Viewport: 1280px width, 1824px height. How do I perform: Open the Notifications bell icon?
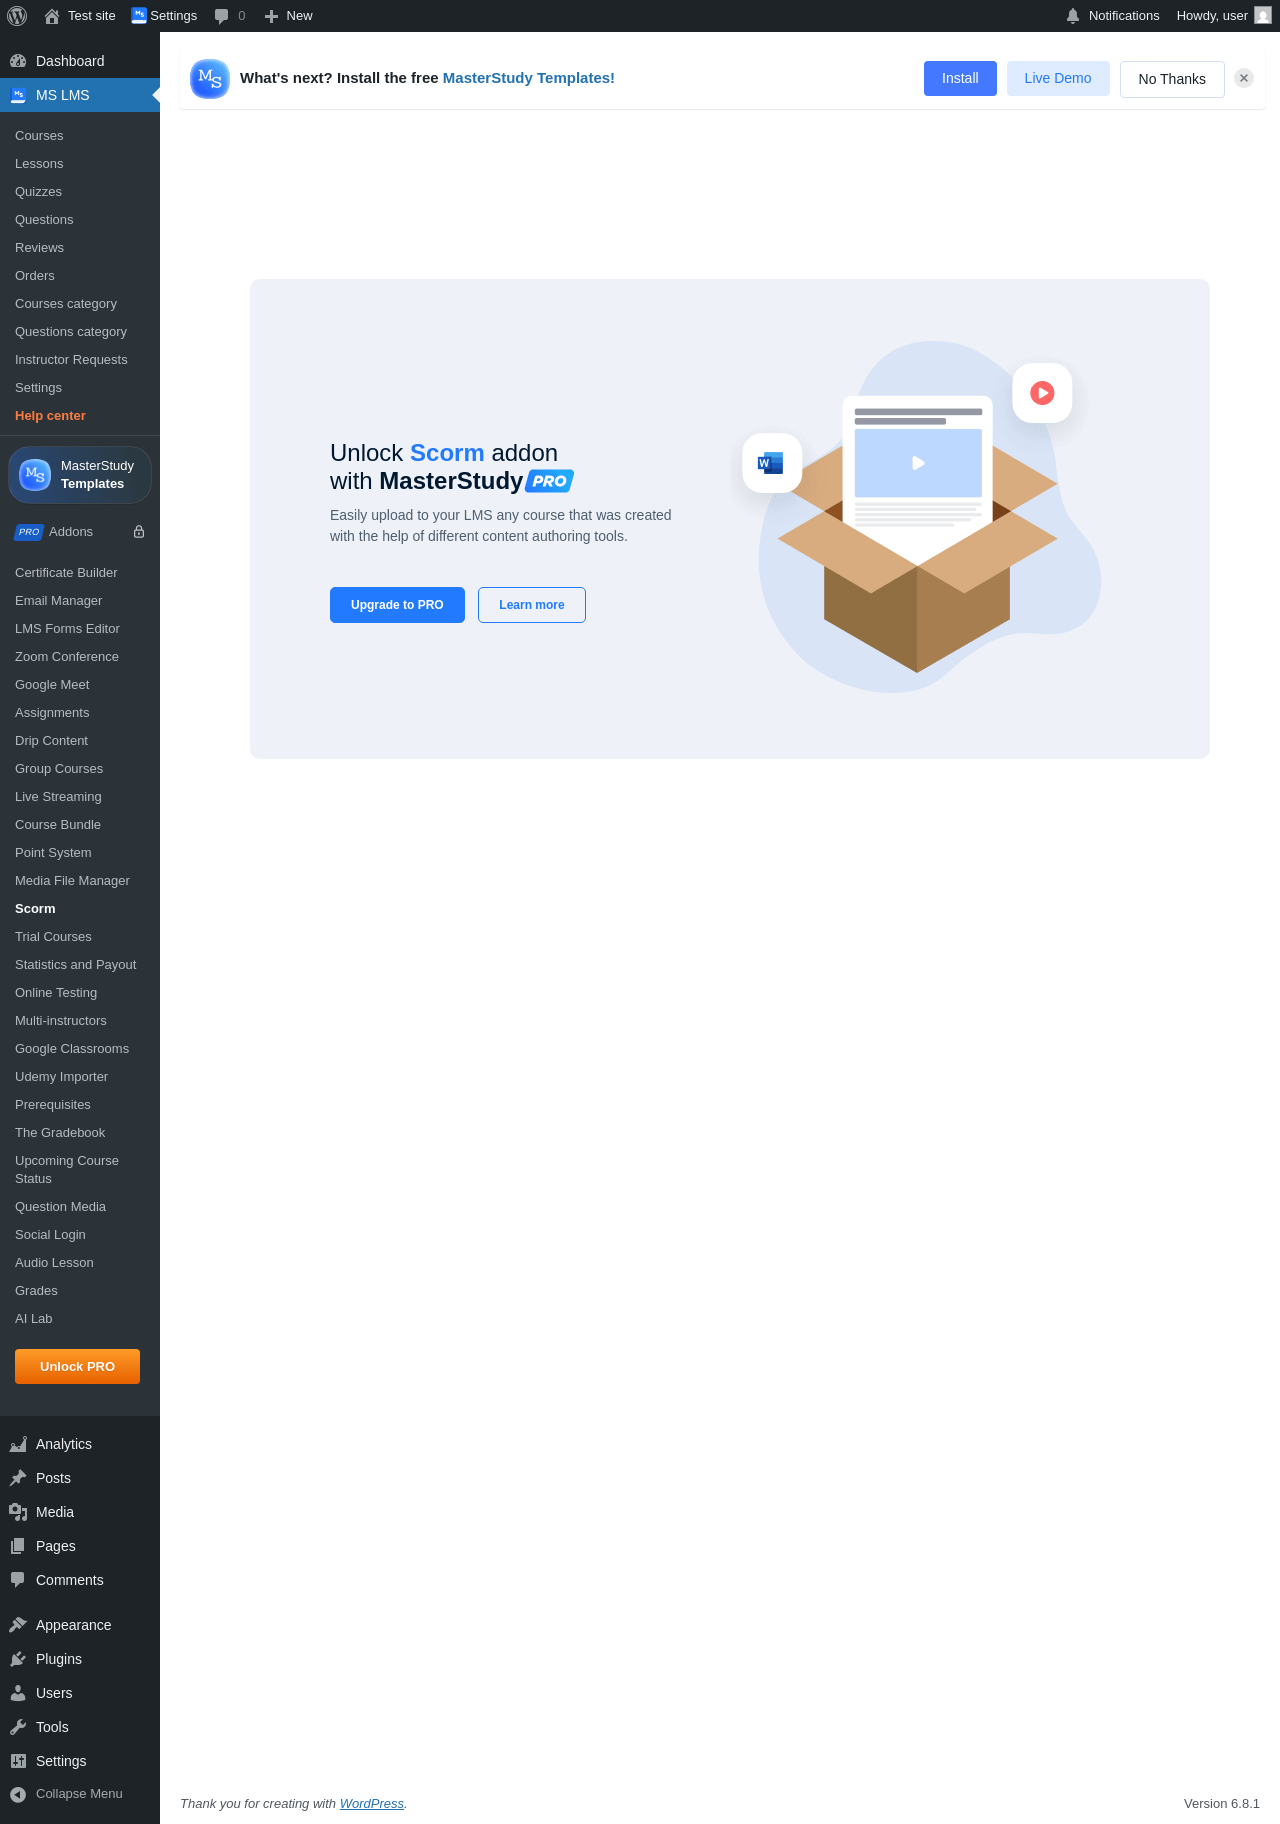[1073, 16]
